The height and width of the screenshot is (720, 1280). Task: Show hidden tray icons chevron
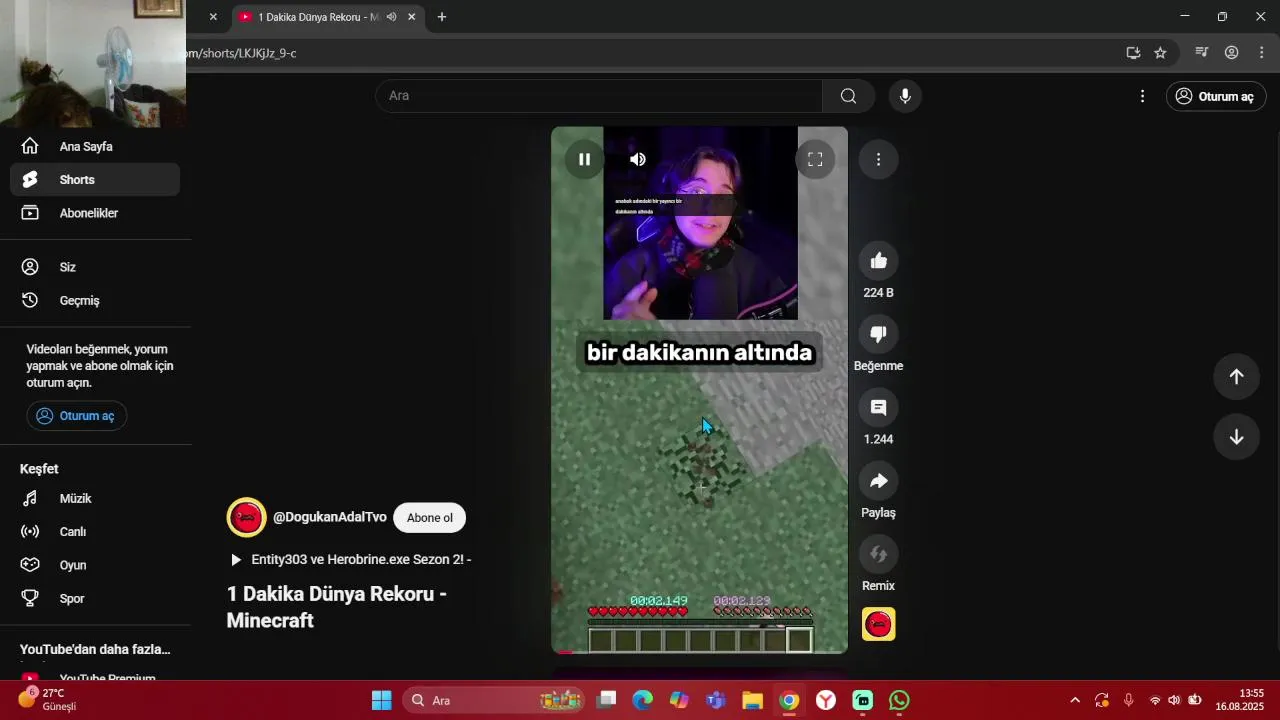pyautogui.click(x=1075, y=700)
